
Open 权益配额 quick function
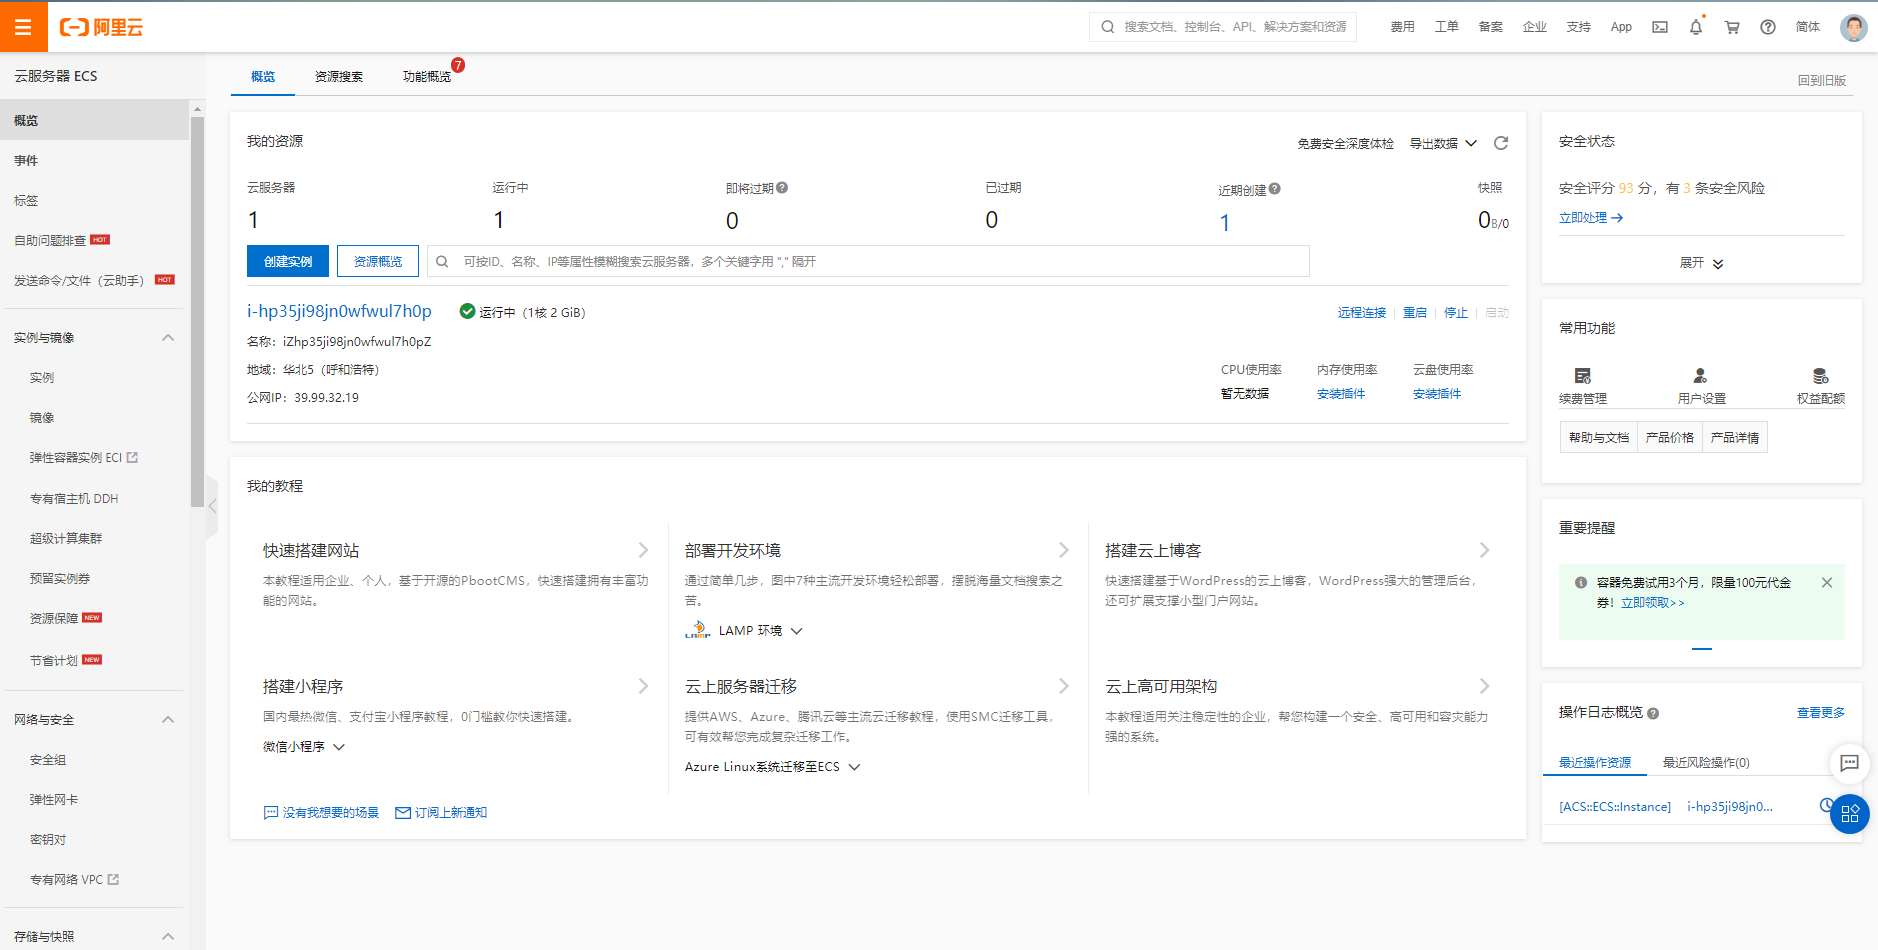[x=1820, y=385]
